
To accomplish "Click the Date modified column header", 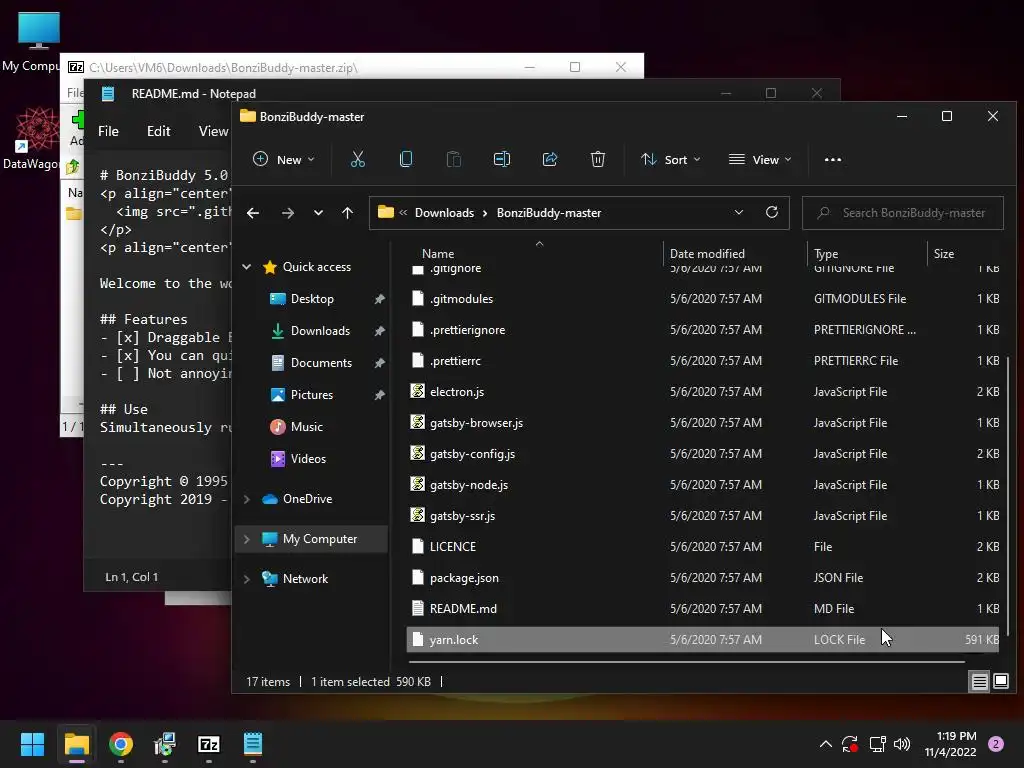I will 707,253.
